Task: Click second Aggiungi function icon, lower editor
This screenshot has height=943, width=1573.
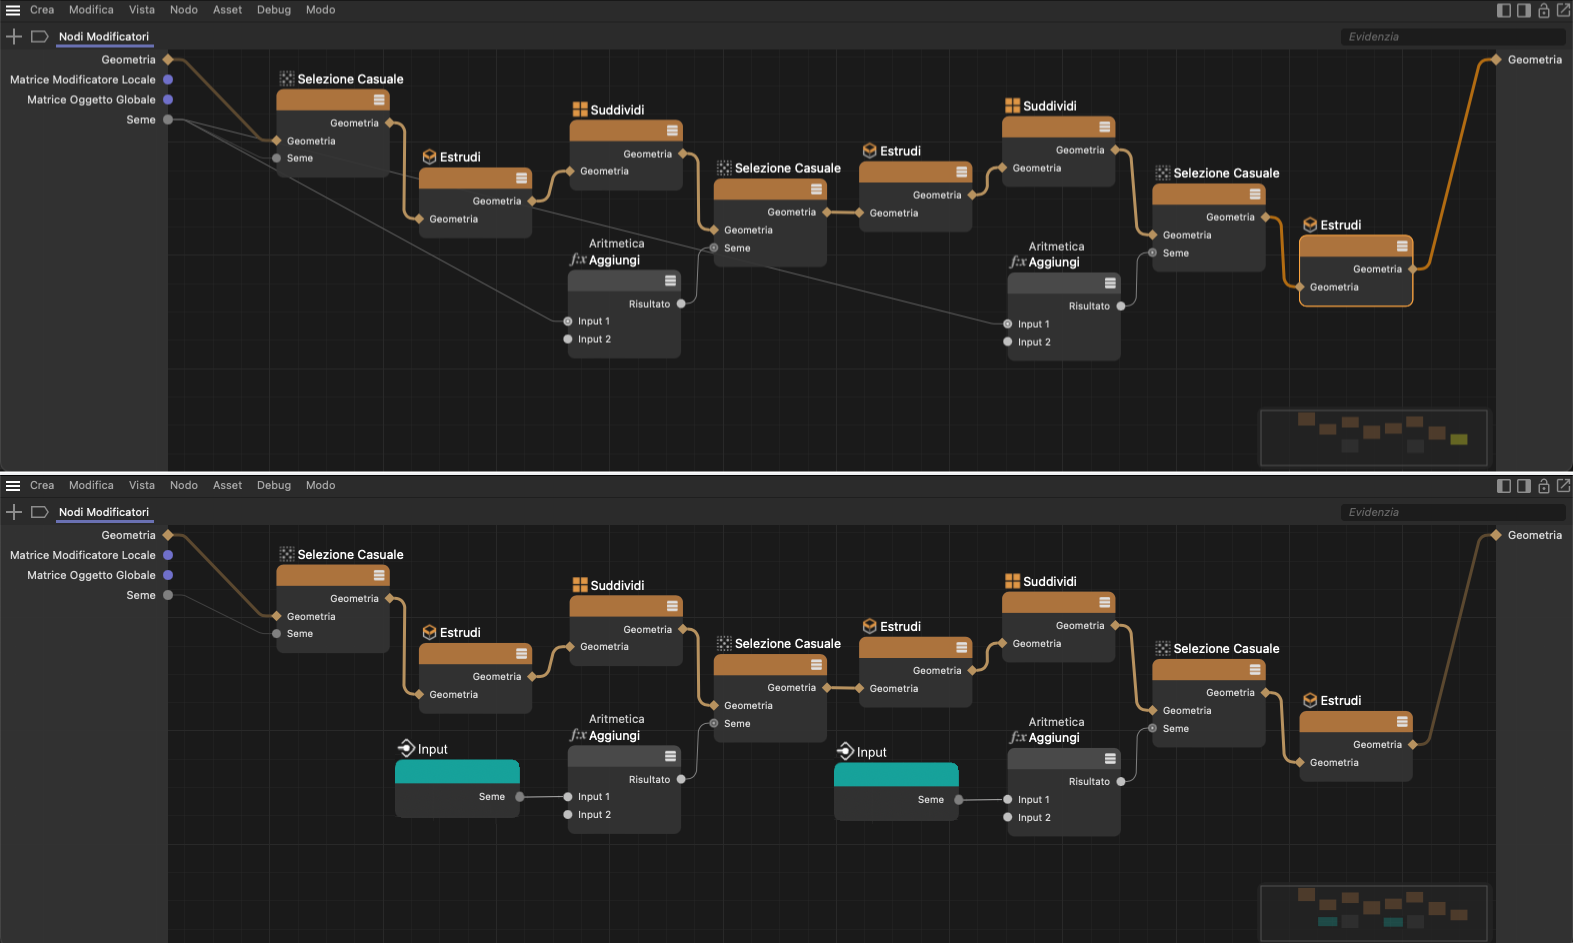Action: coord(1018,738)
